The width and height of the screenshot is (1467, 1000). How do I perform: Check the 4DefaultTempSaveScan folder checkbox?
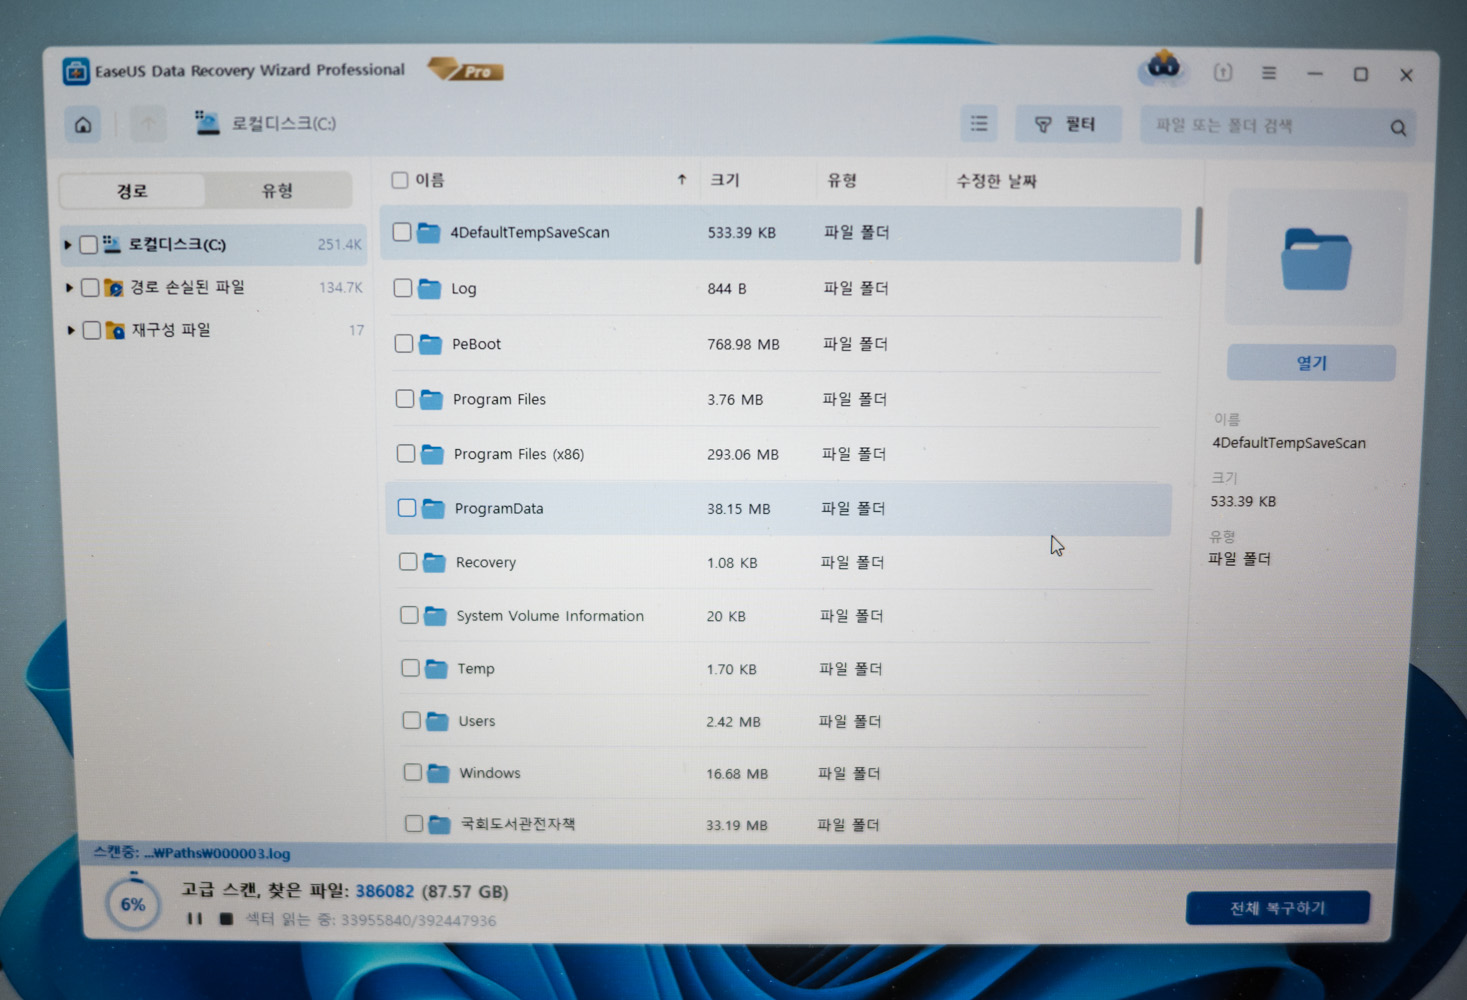pos(402,231)
